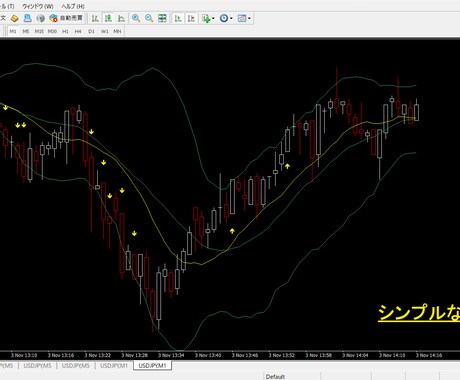Select the M1 timeframe
Image resolution: width=460 pixels, height=380 pixels.
pos(13,31)
